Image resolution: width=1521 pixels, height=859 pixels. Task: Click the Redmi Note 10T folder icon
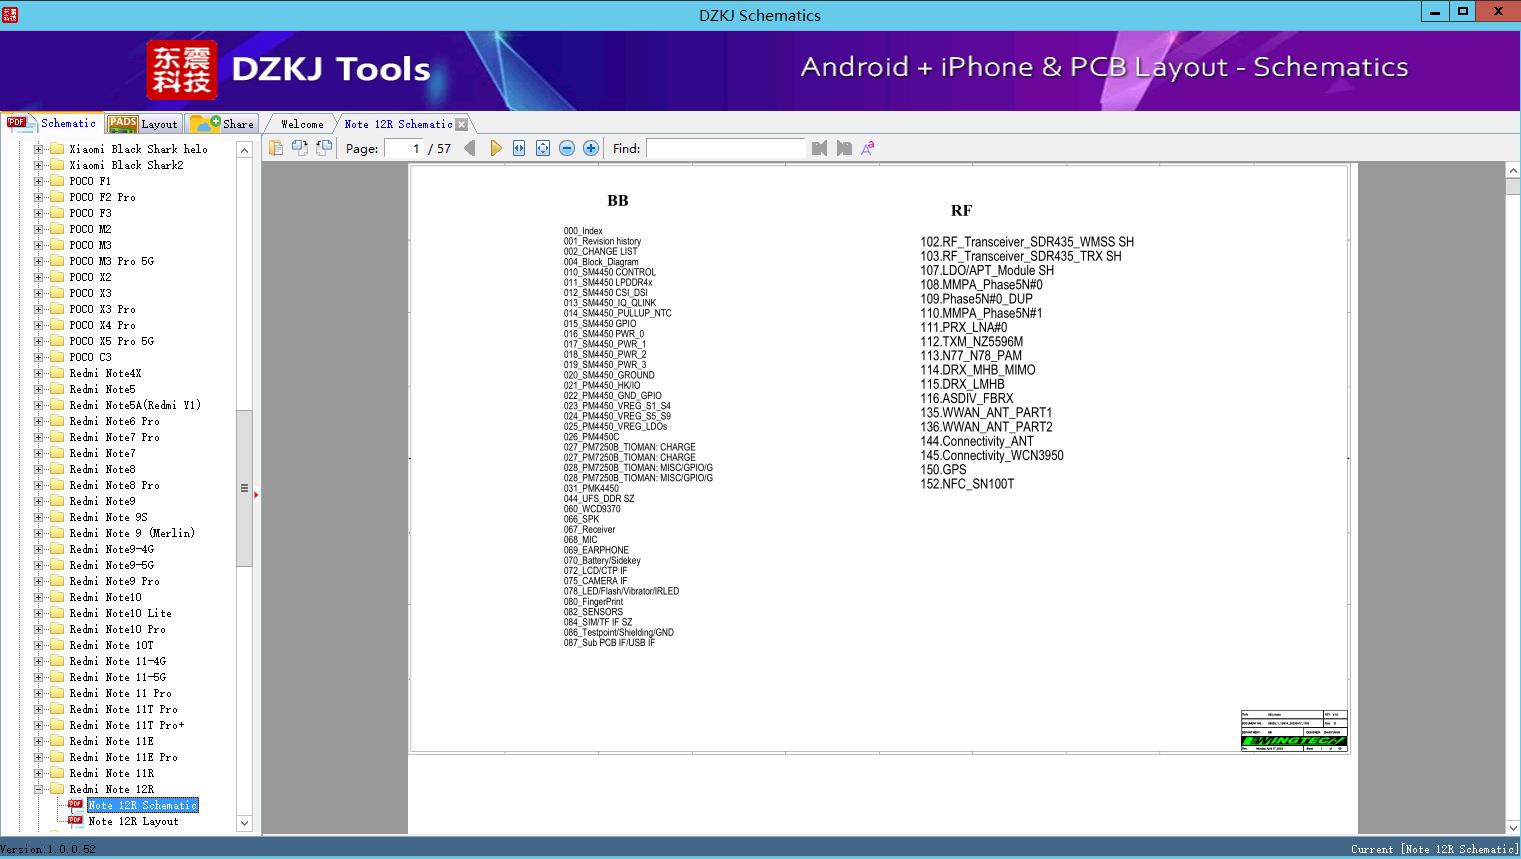[x=57, y=645]
